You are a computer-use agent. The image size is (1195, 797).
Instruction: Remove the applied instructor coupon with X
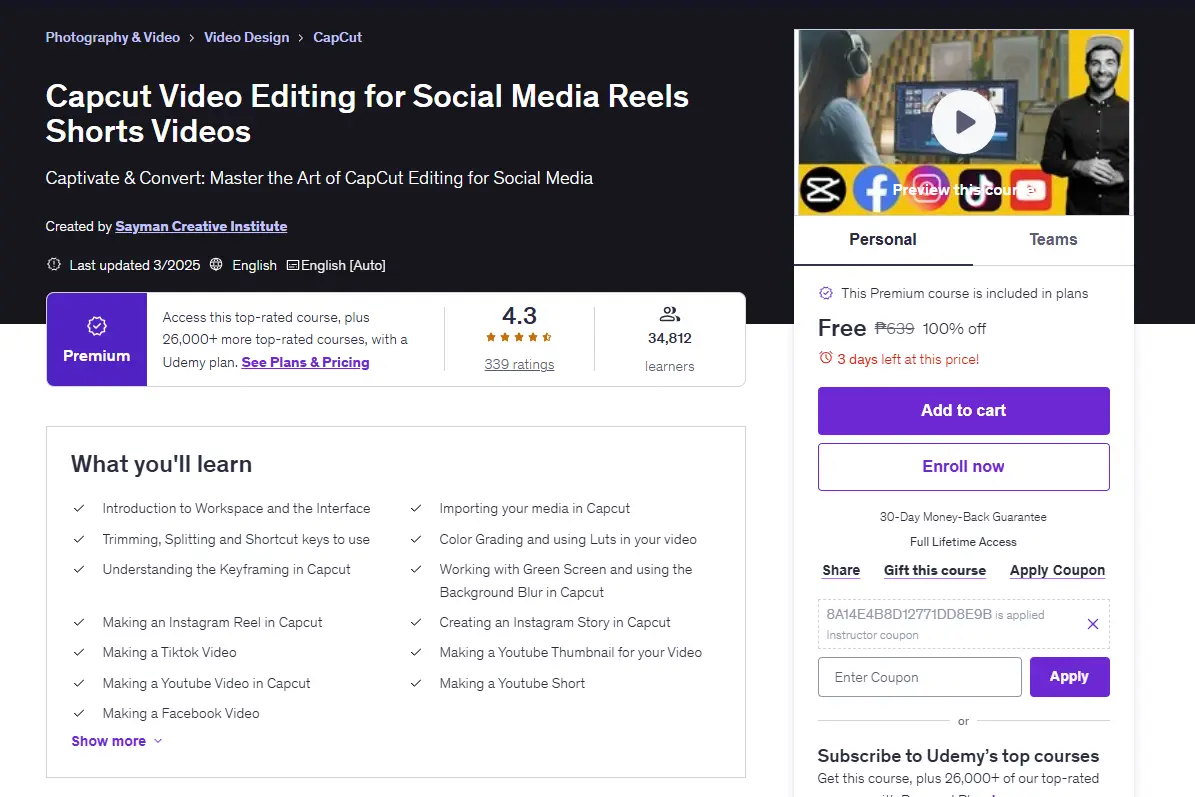1092,624
